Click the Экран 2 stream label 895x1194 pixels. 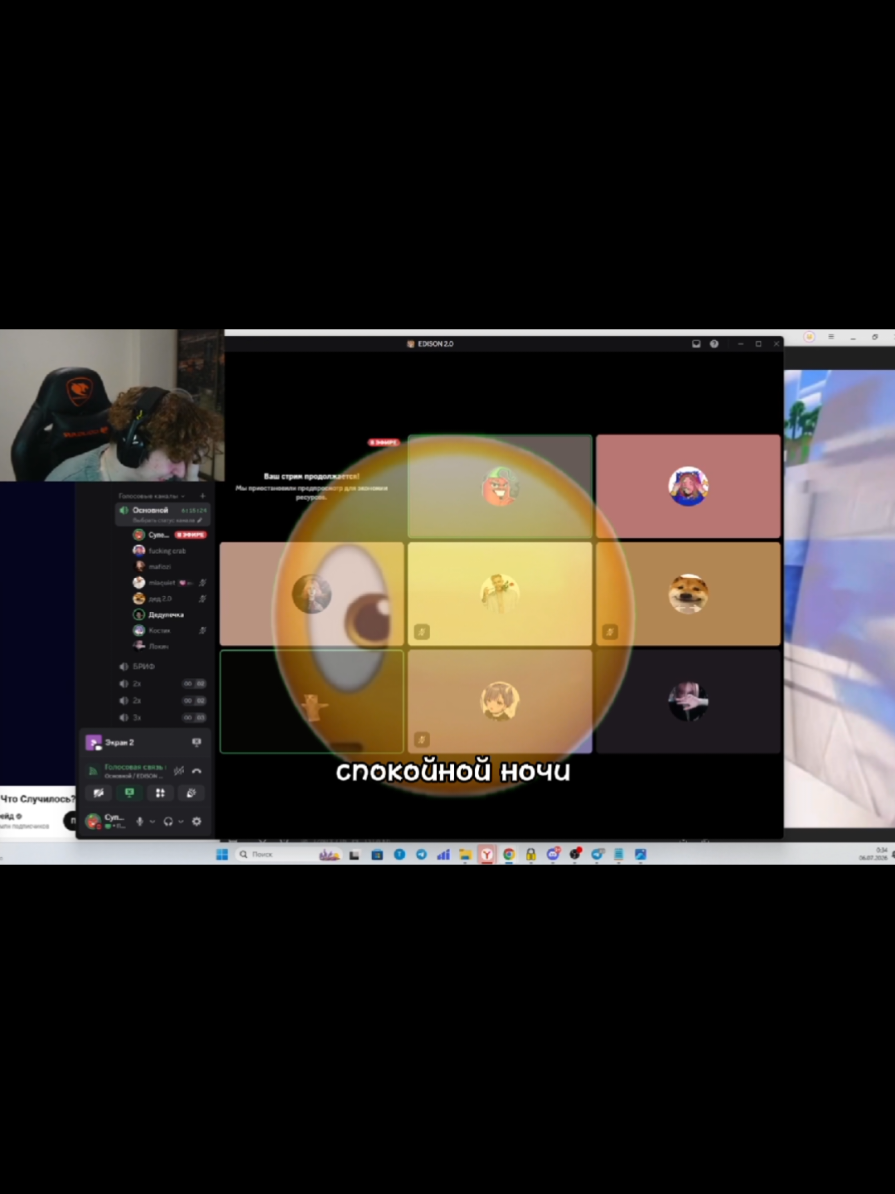click(x=120, y=742)
